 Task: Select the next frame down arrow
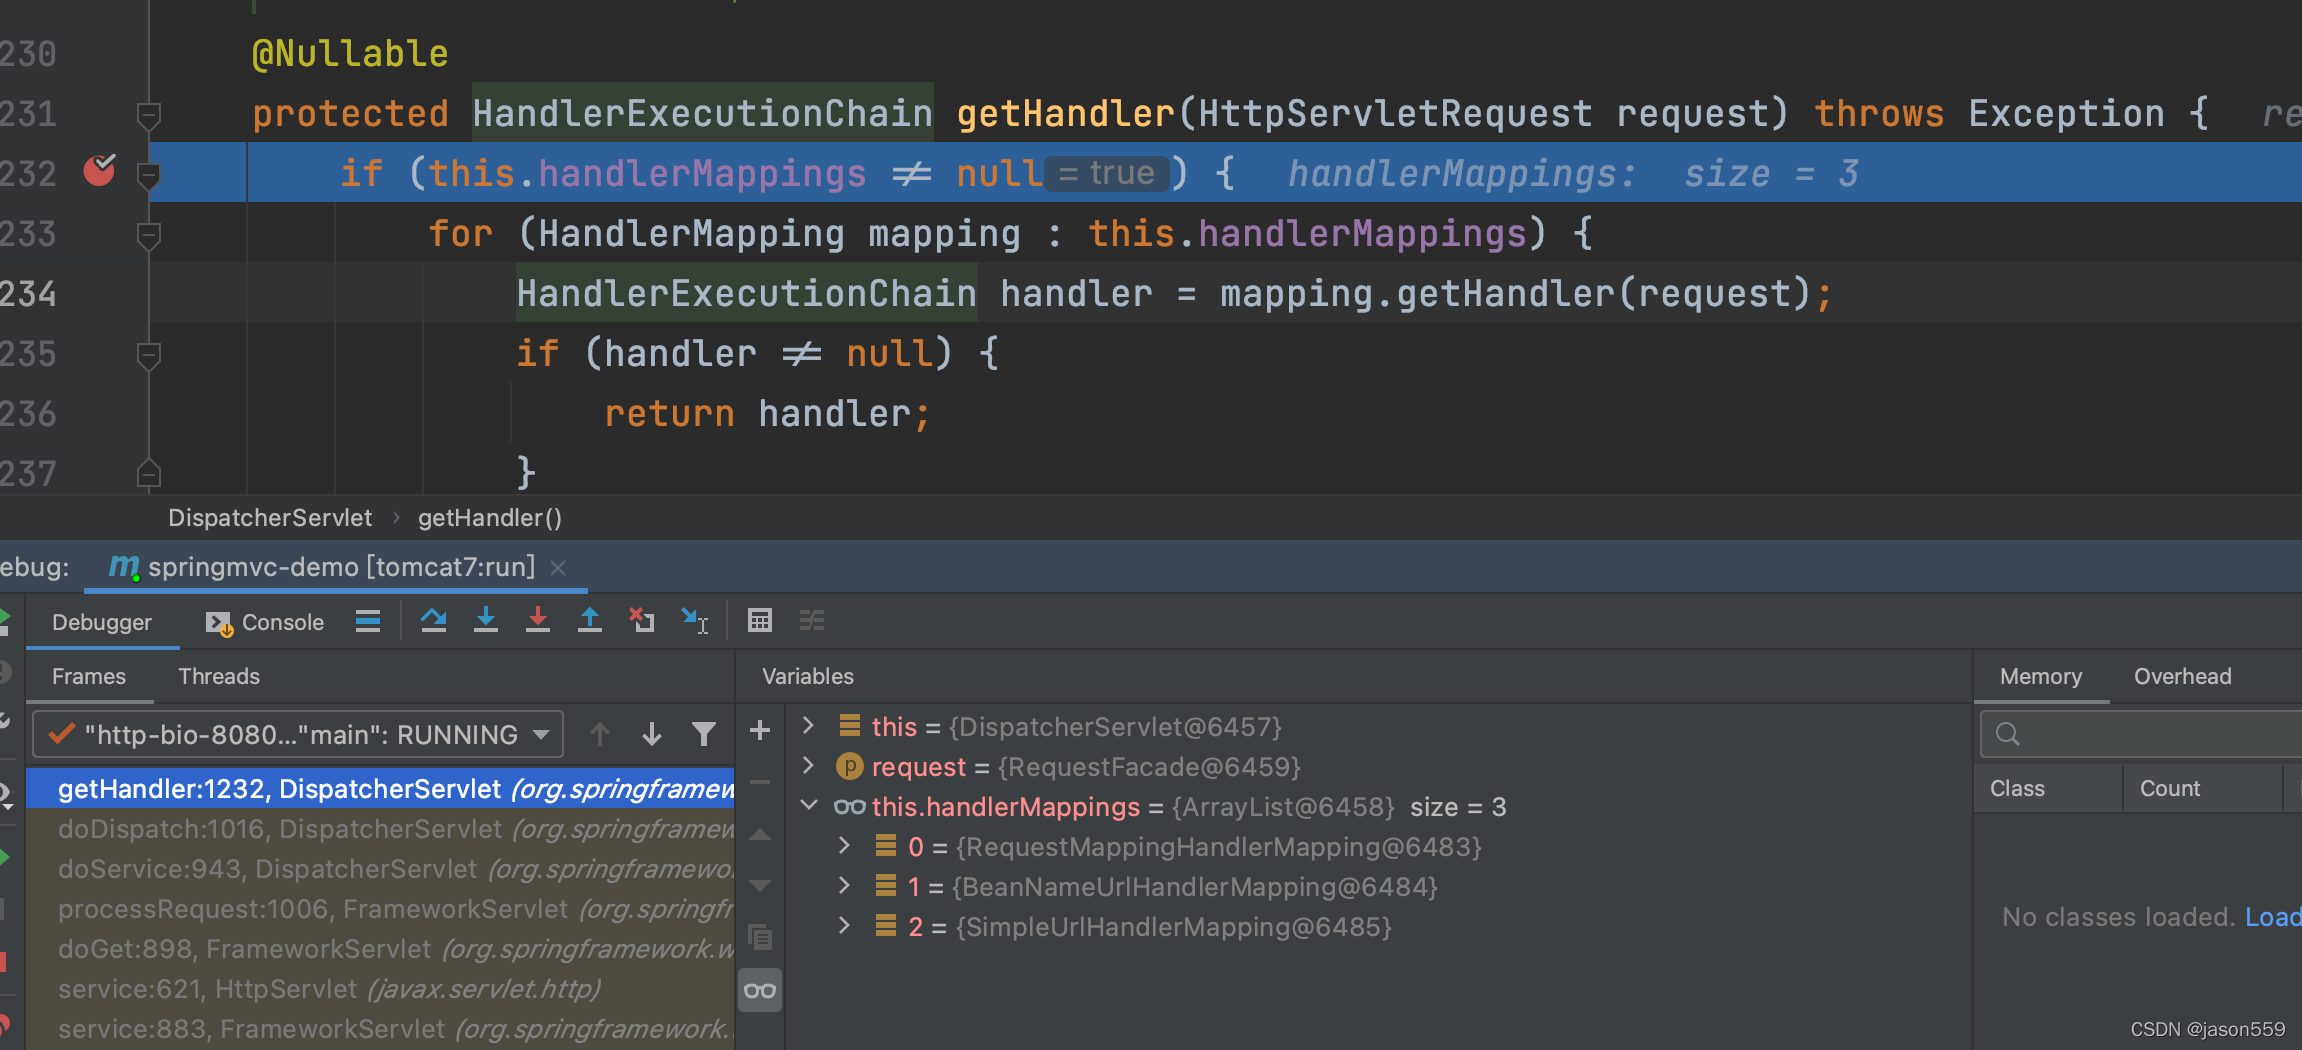[x=652, y=735]
